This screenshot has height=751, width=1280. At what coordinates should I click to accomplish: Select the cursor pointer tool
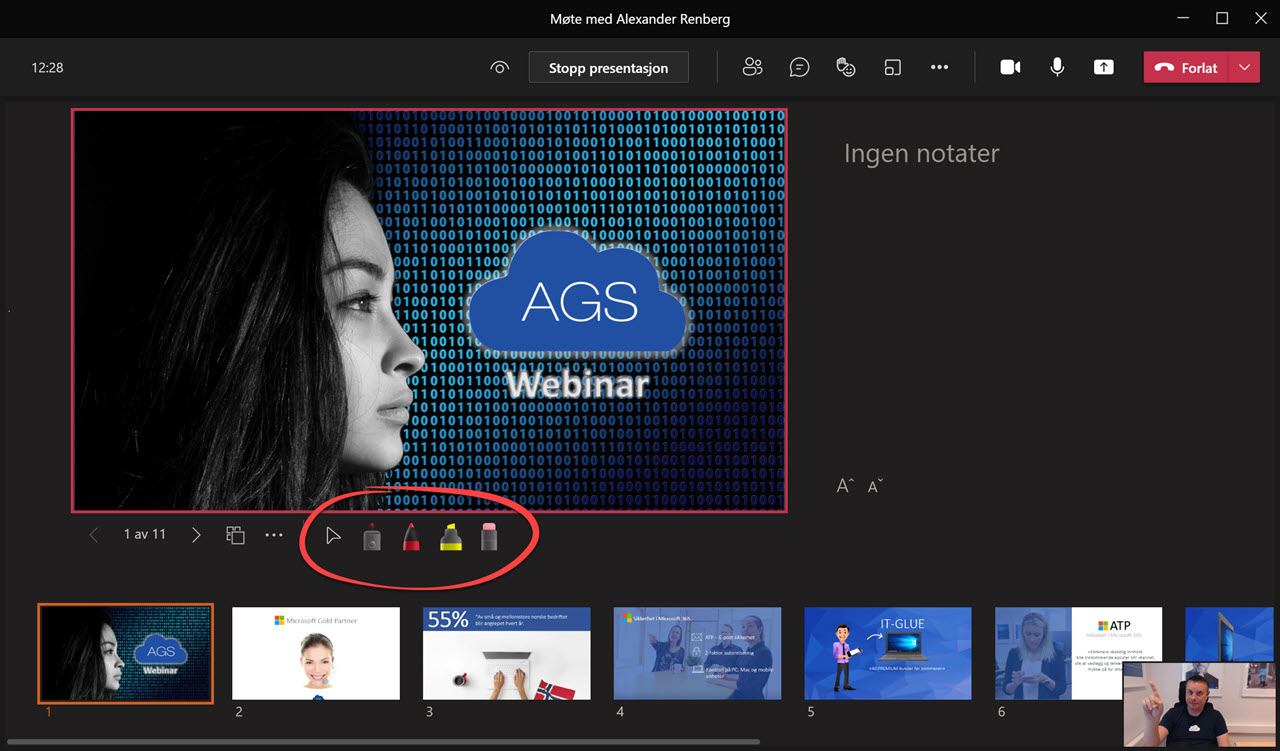pyautogui.click(x=332, y=535)
